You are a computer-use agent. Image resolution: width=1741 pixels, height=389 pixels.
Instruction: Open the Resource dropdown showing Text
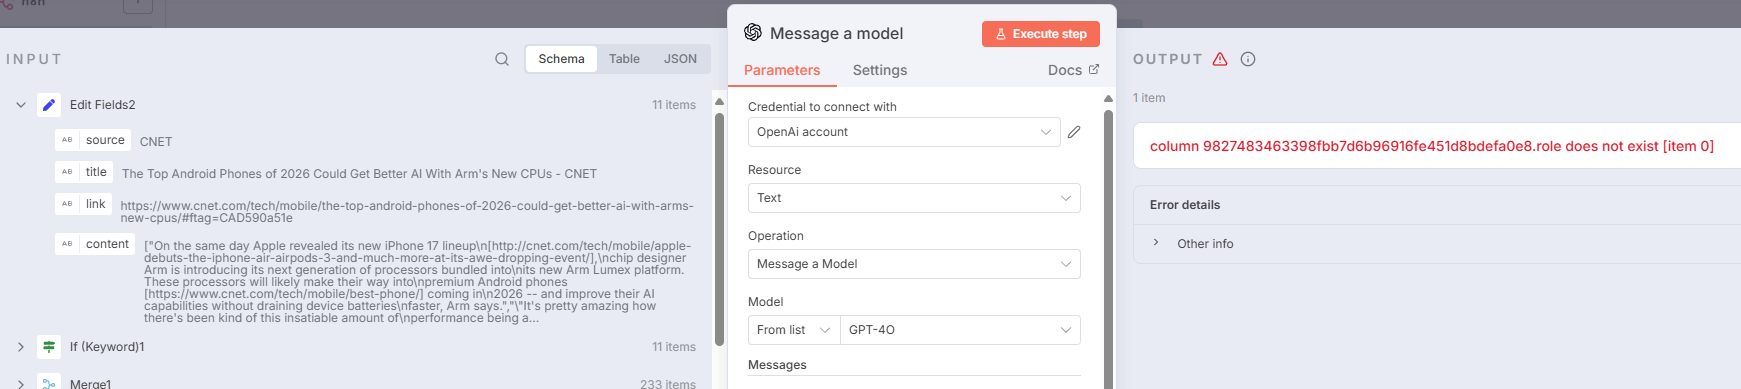(x=914, y=198)
